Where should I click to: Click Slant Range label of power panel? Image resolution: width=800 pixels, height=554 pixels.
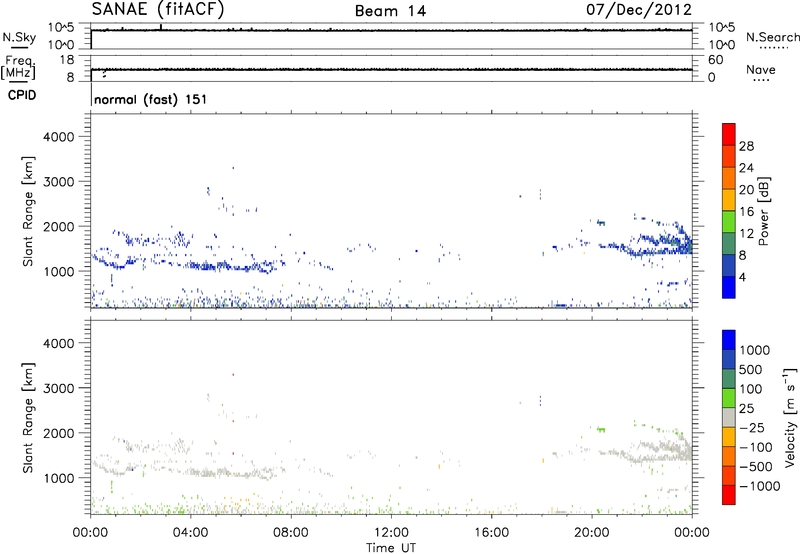28,211
